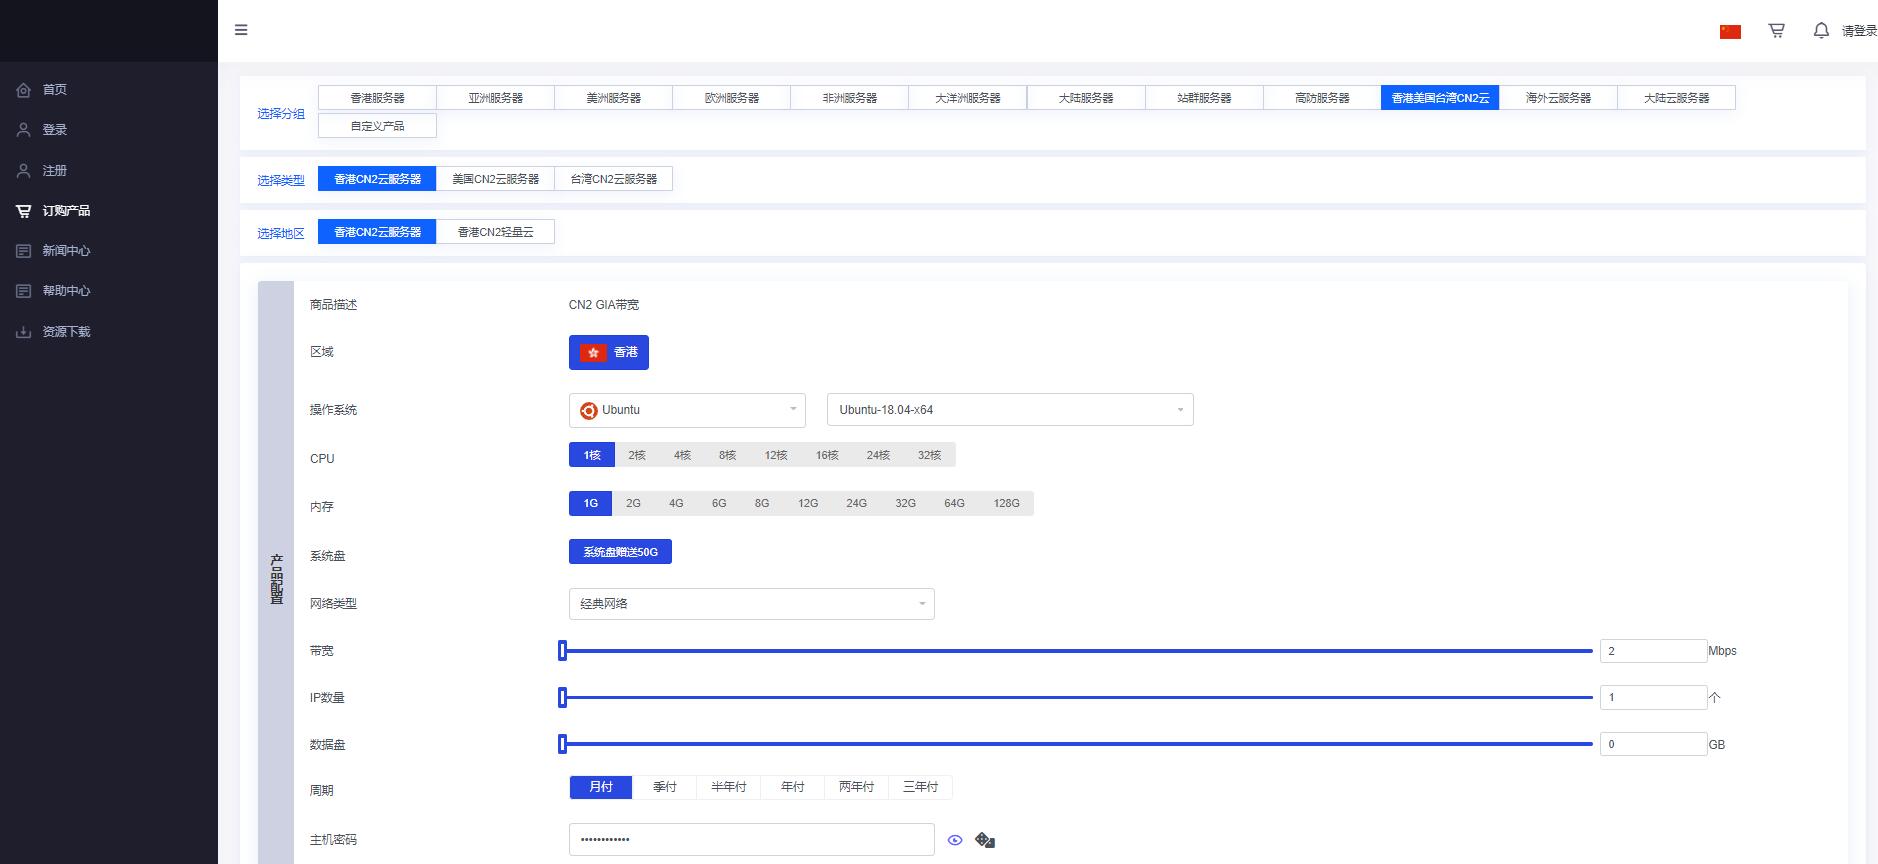This screenshot has height=864, width=1878.
Task: Select the 香港 region button
Action: 609,352
